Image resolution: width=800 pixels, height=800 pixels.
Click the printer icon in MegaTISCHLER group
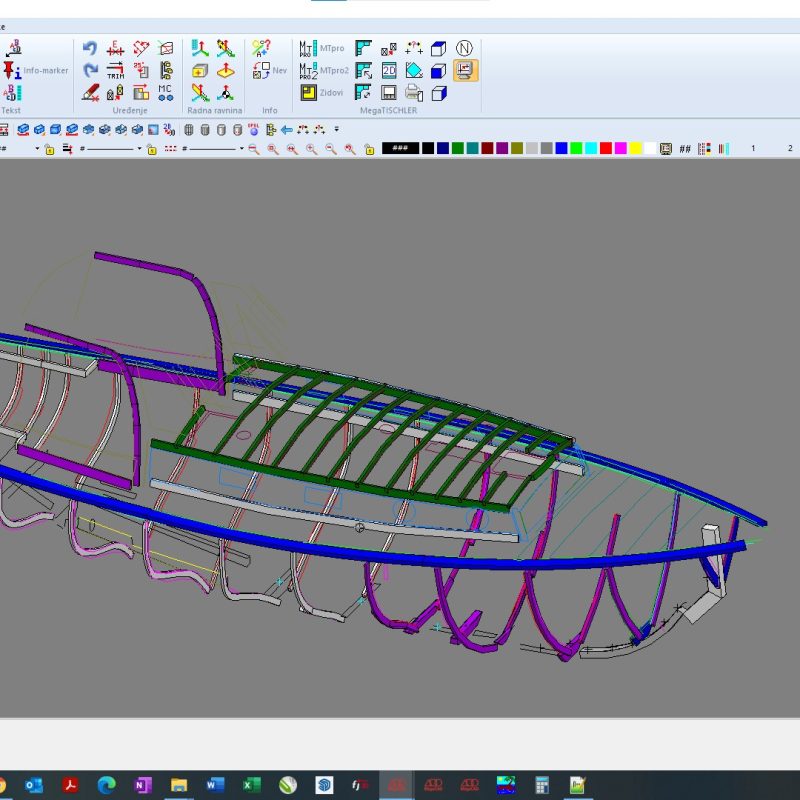pos(413,93)
